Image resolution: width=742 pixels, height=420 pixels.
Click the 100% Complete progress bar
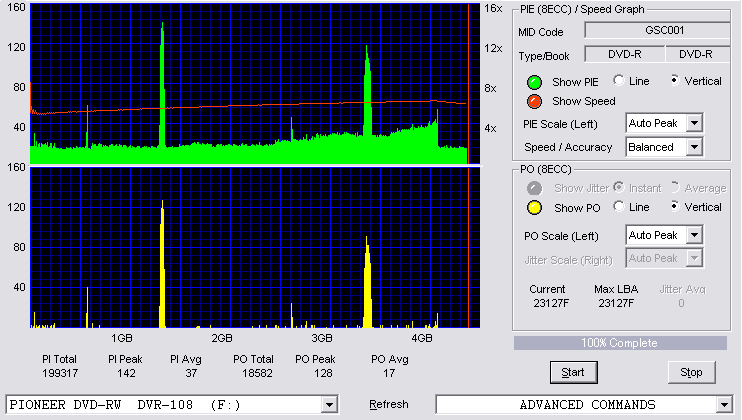(620, 343)
